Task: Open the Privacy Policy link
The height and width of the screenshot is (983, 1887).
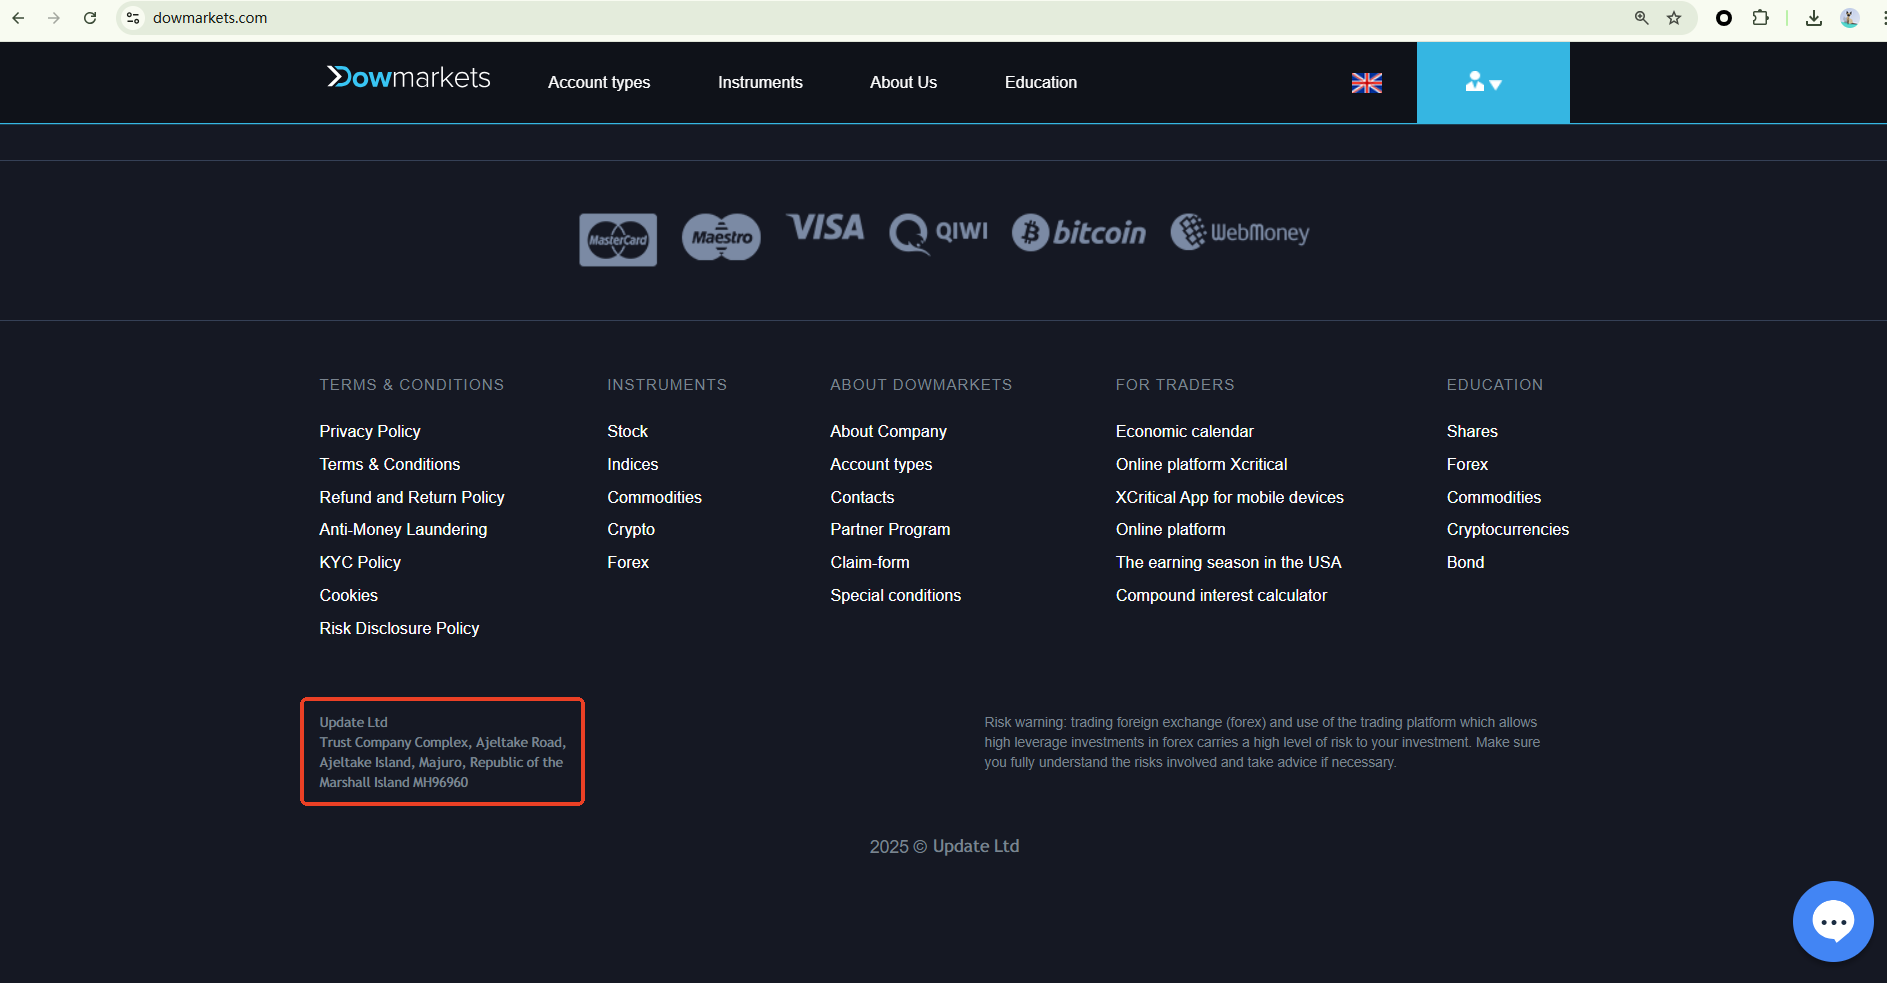Action: pos(370,431)
